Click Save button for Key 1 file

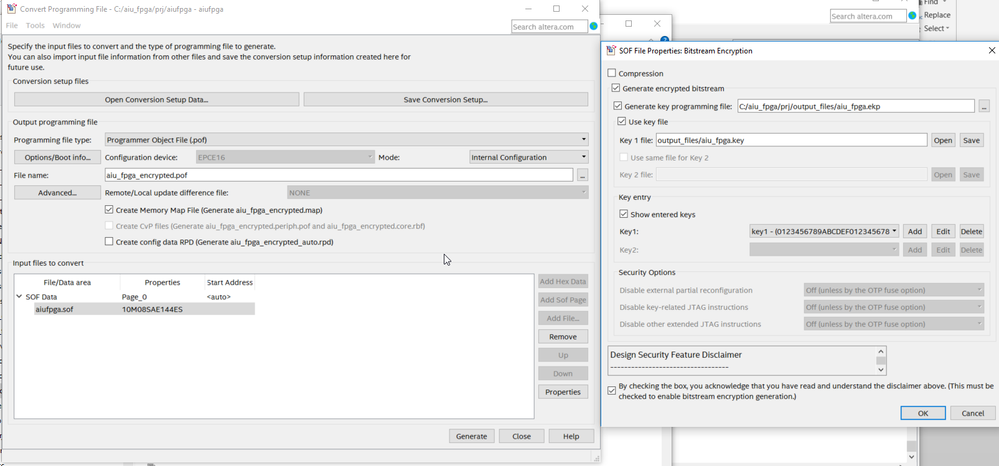click(x=971, y=140)
